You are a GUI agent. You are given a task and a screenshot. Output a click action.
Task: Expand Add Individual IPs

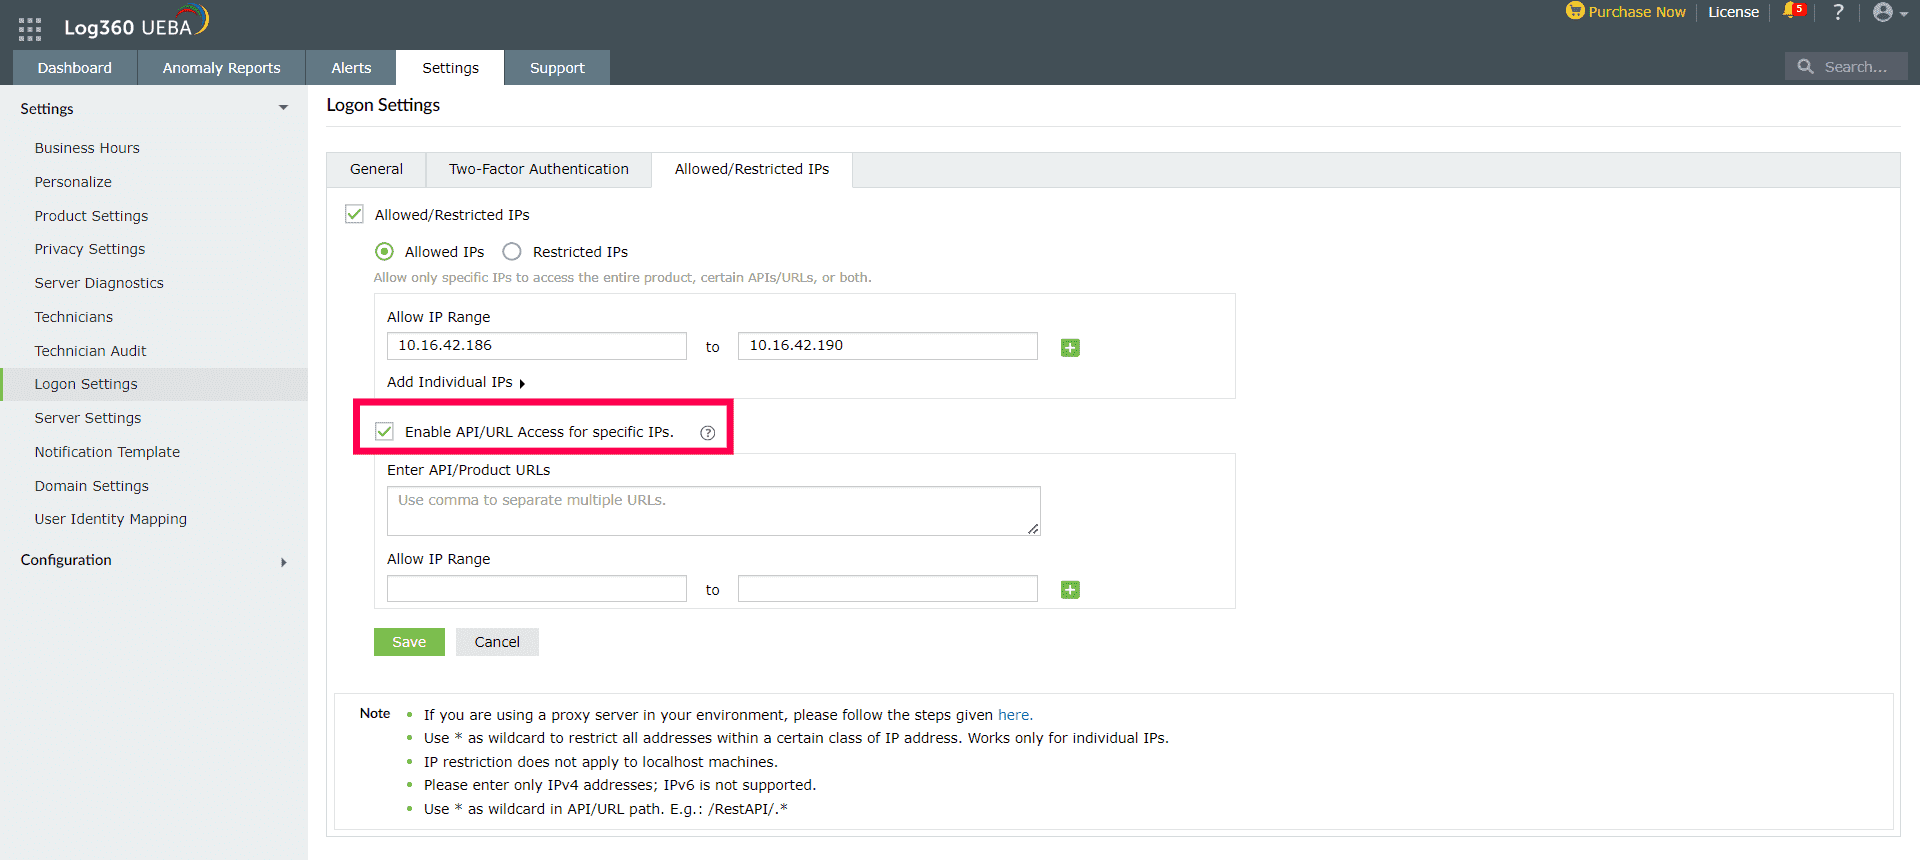coord(456,382)
